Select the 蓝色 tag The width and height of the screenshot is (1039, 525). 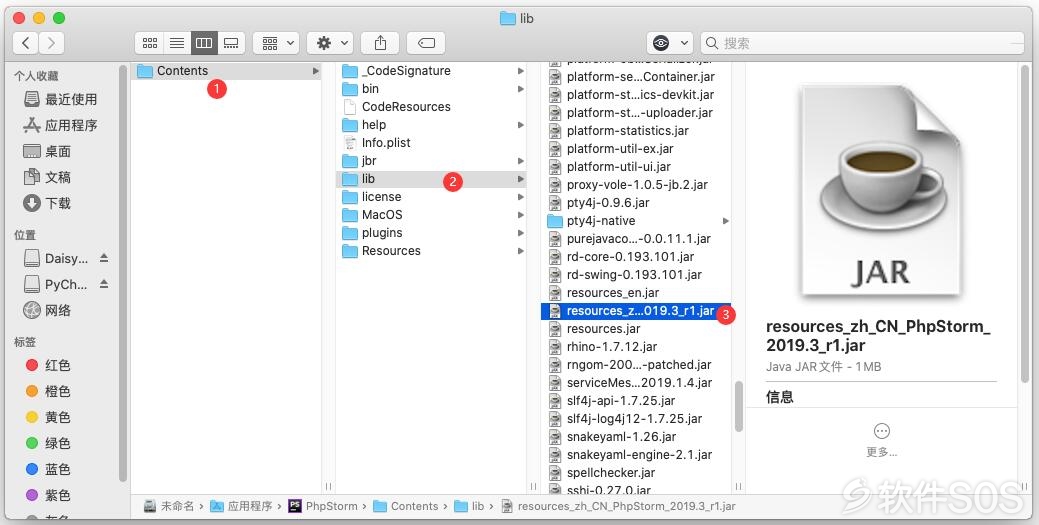click(48, 469)
